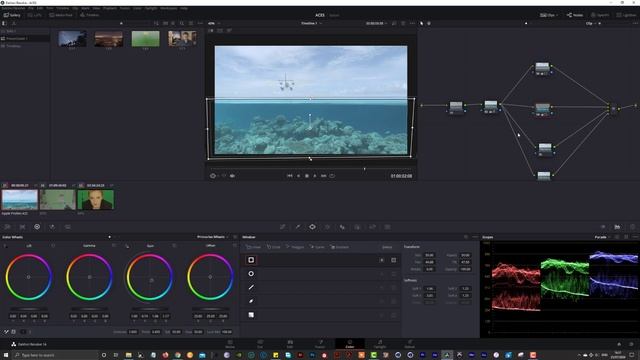Mute viewer audio speaker icon
The image size is (640, 360).
tap(232, 176)
